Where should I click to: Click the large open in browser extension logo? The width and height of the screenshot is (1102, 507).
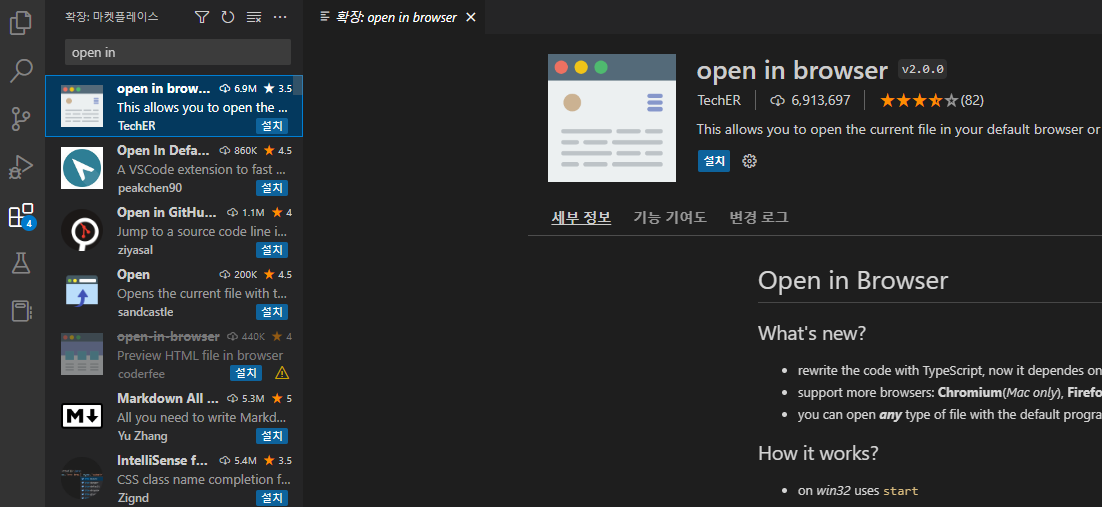(612, 118)
